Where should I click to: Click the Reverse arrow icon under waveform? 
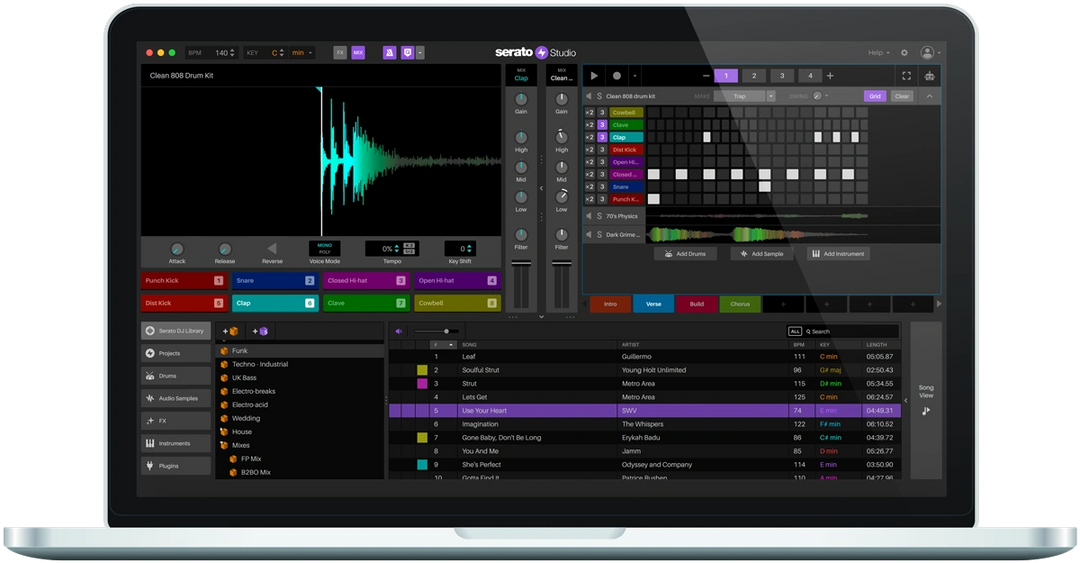click(272, 248)
